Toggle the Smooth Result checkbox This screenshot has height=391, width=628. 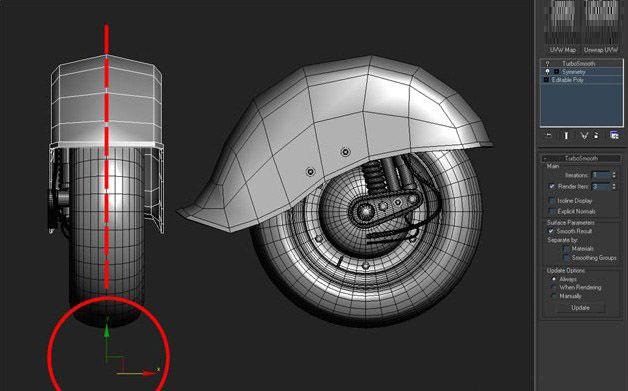[552, 231]
